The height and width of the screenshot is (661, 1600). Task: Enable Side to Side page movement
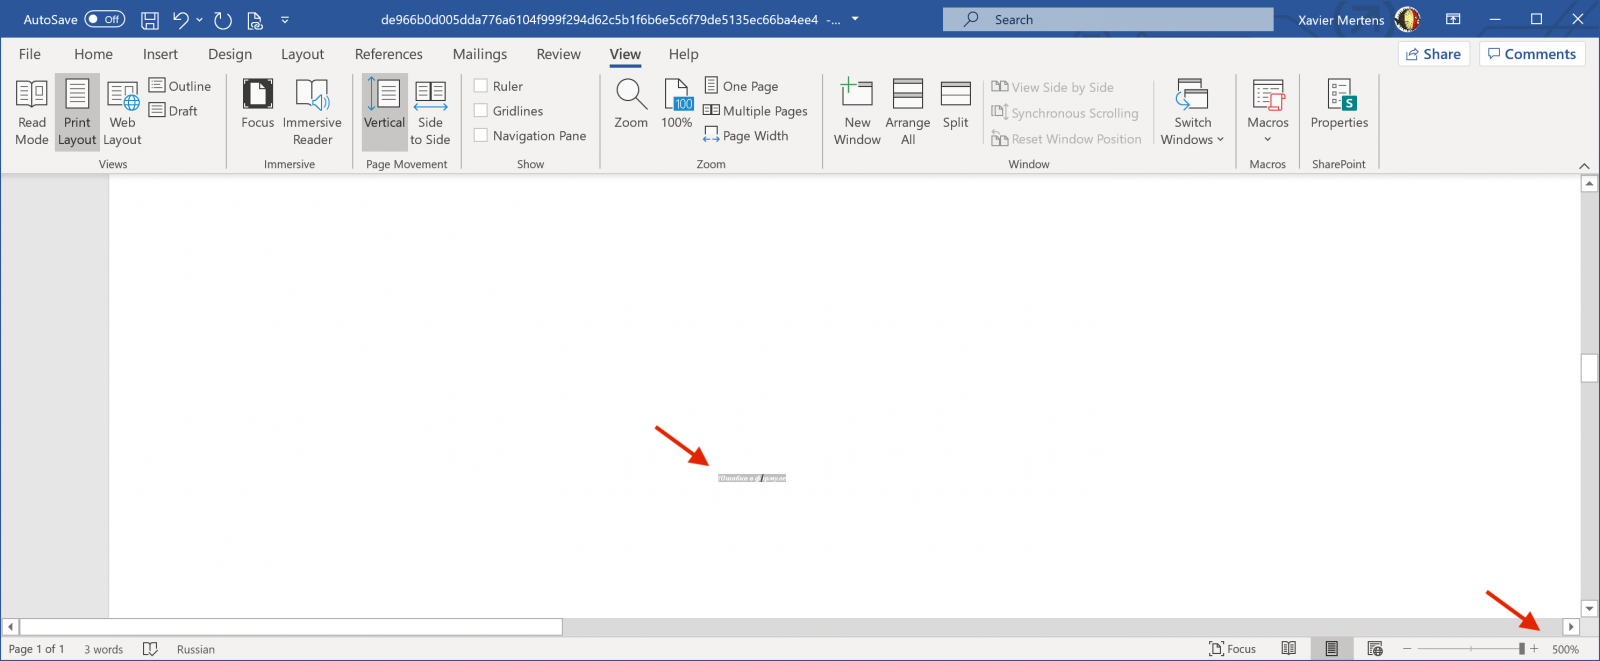click(430, 112)
